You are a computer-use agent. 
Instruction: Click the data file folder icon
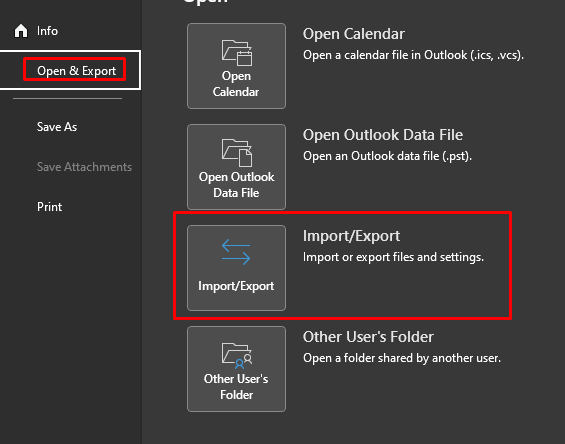coord(236,153)
